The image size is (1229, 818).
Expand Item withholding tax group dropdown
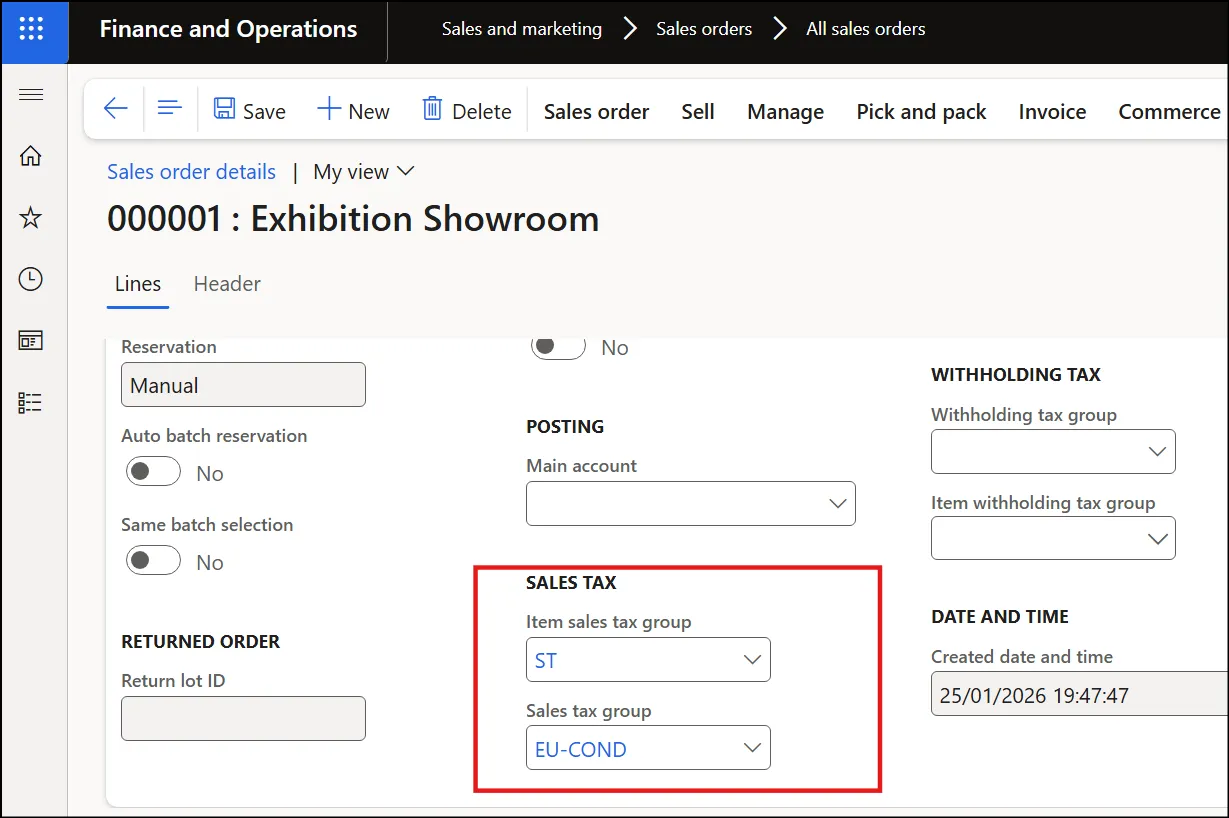(x=1158, y=539)
